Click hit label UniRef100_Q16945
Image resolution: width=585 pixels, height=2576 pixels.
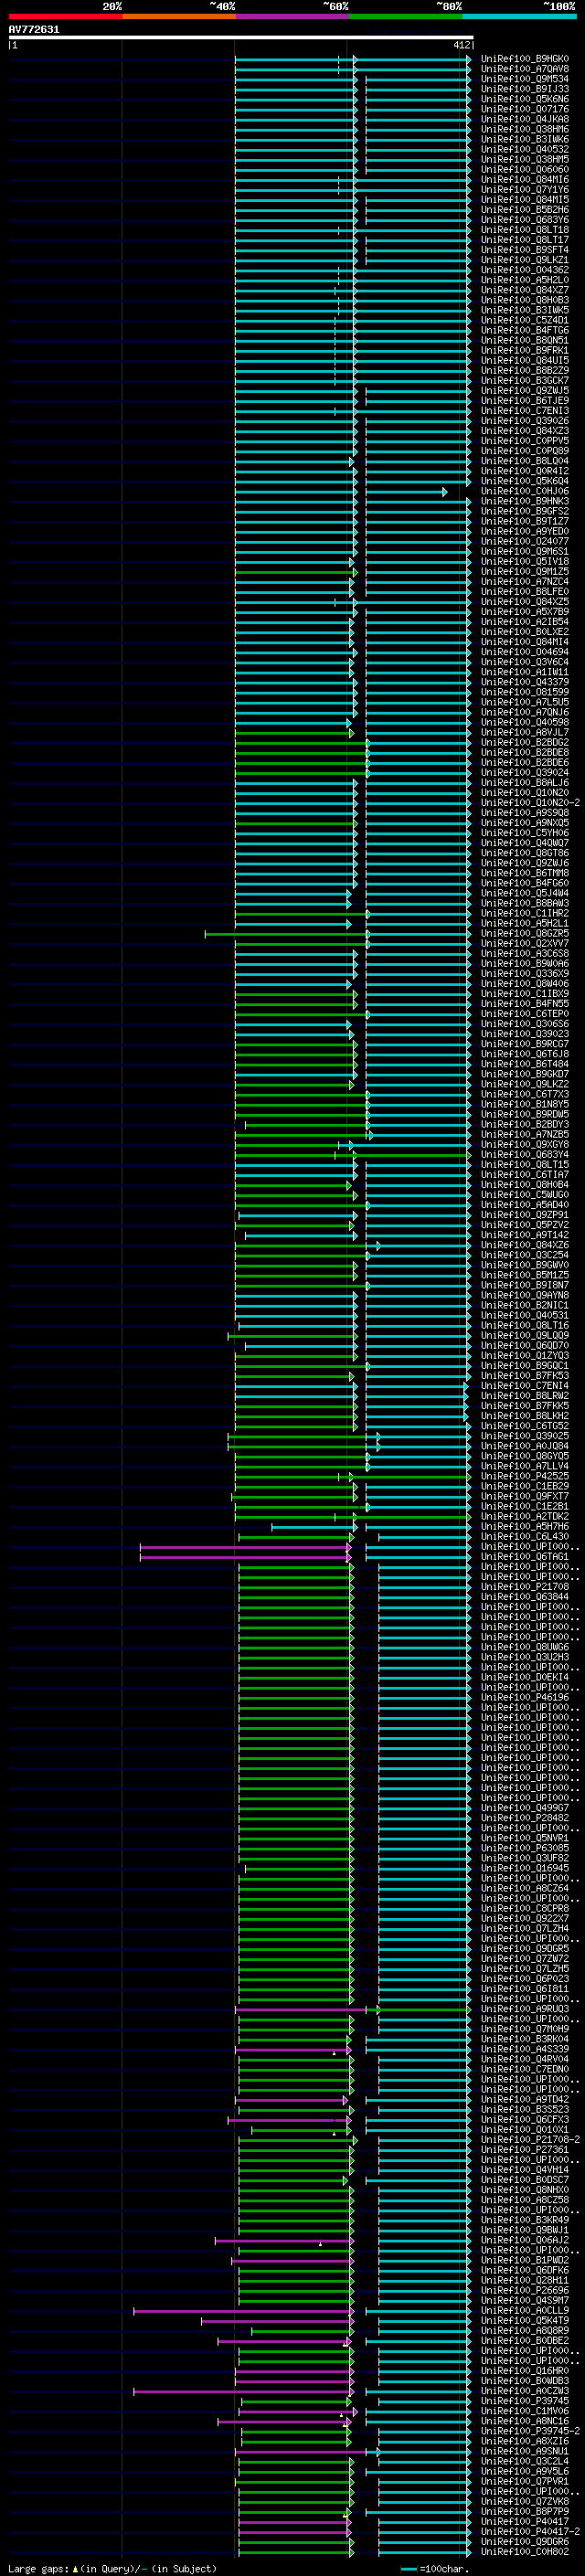tap(525, 1868)
